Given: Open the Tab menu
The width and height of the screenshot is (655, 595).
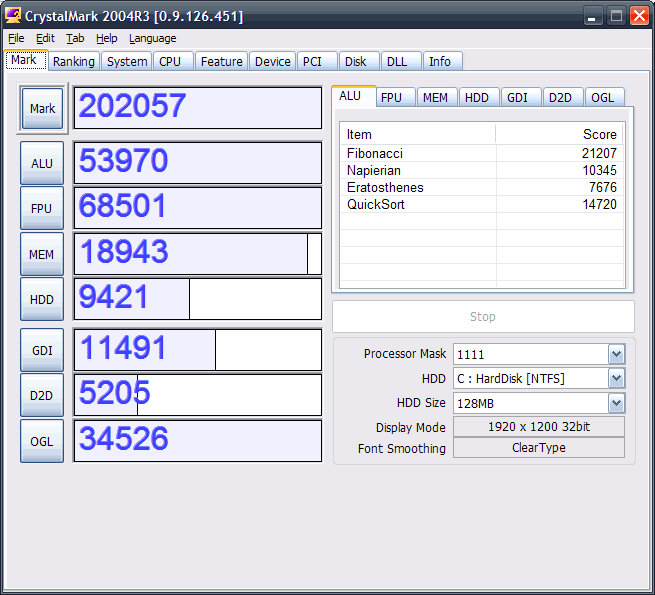Looking at the screenshot, I should click(x=75, y=38).
